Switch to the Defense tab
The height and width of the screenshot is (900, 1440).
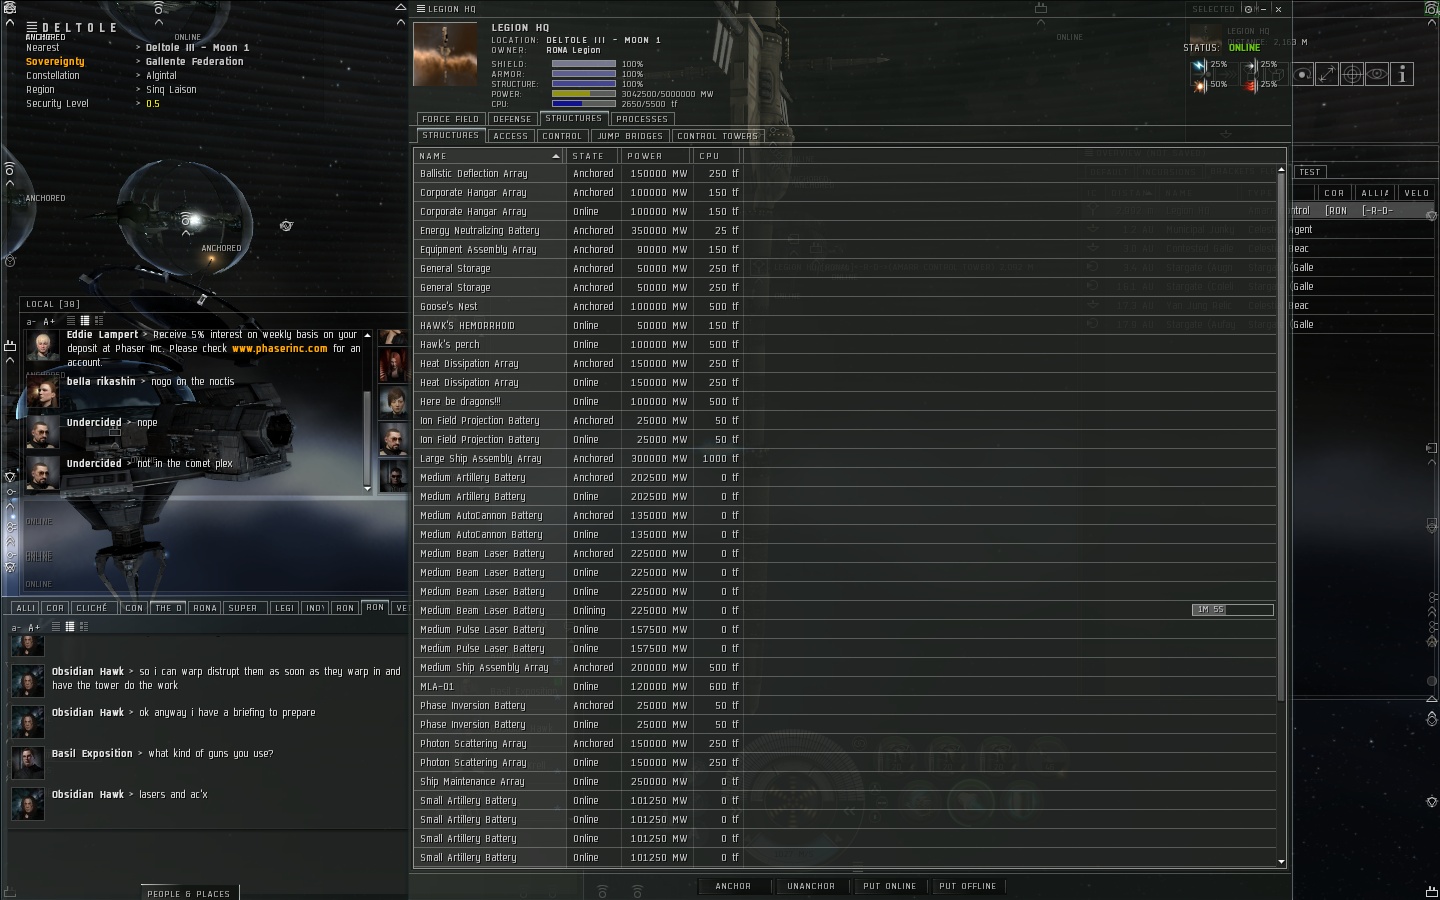pyautogui.click(x=512, y=119)
